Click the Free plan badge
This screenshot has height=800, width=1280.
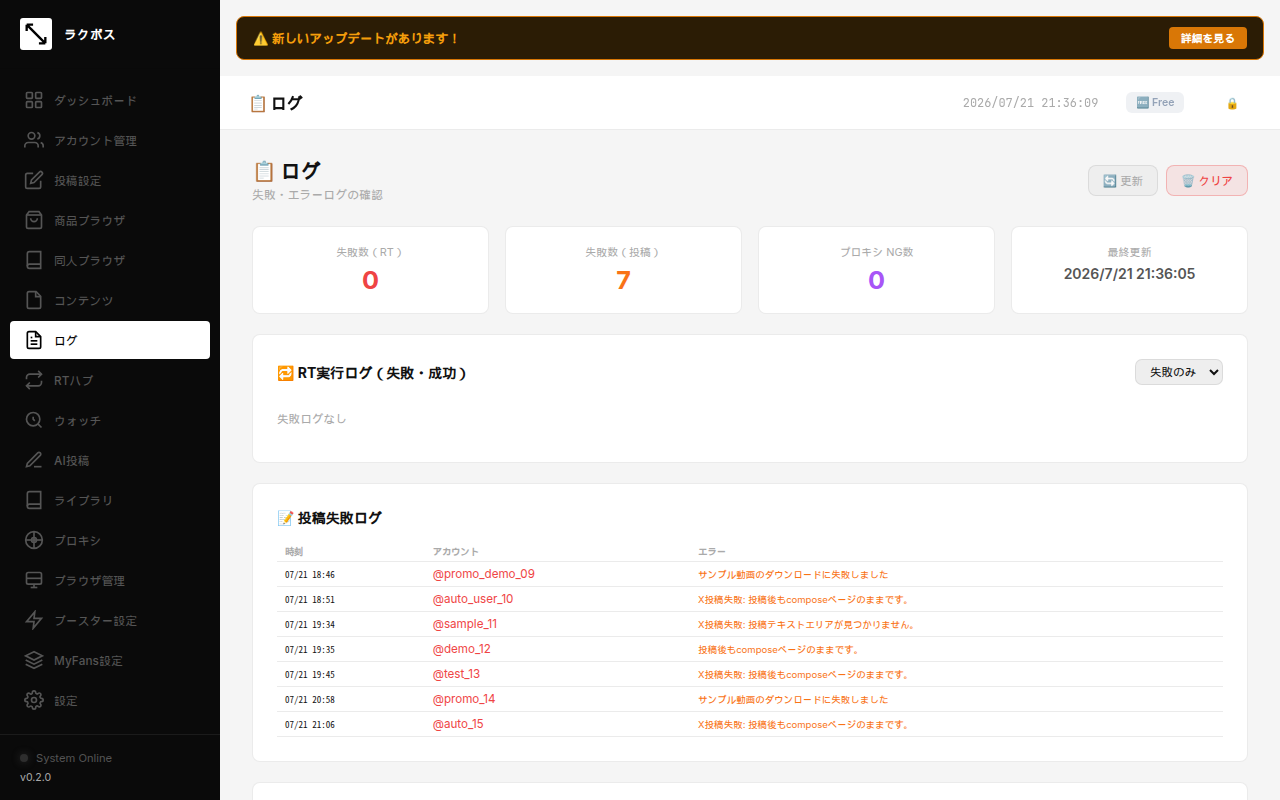click(x=1155, y=103)
